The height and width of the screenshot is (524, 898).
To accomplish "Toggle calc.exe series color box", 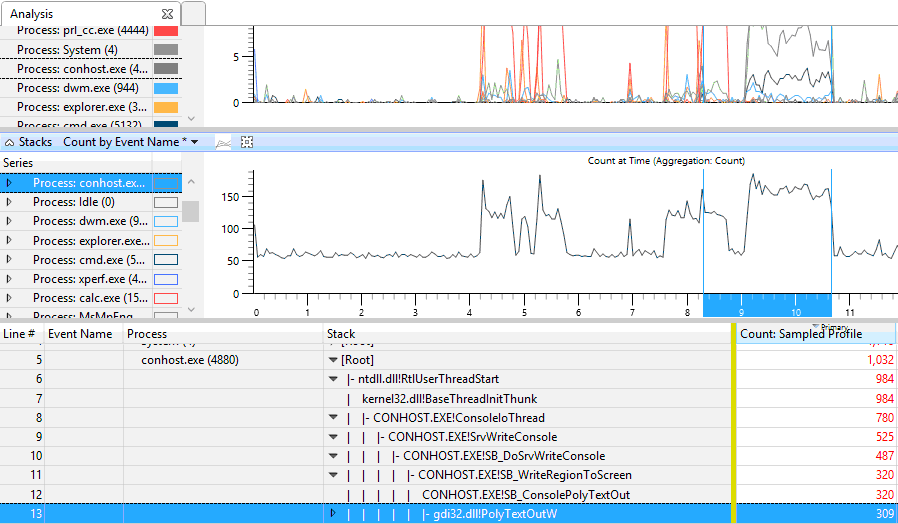I will pyautogui.click(x=166, y=298).
